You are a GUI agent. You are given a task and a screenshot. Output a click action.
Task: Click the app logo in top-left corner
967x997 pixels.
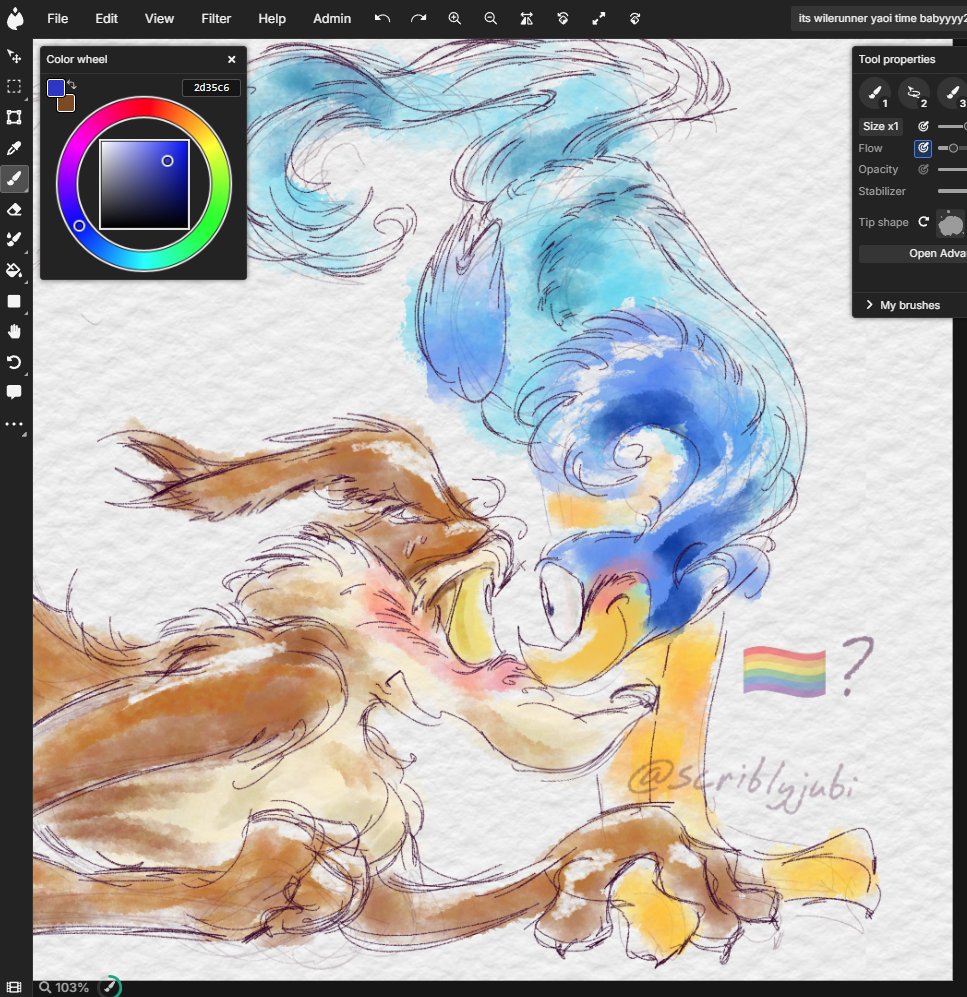click(x=15, y=18)
